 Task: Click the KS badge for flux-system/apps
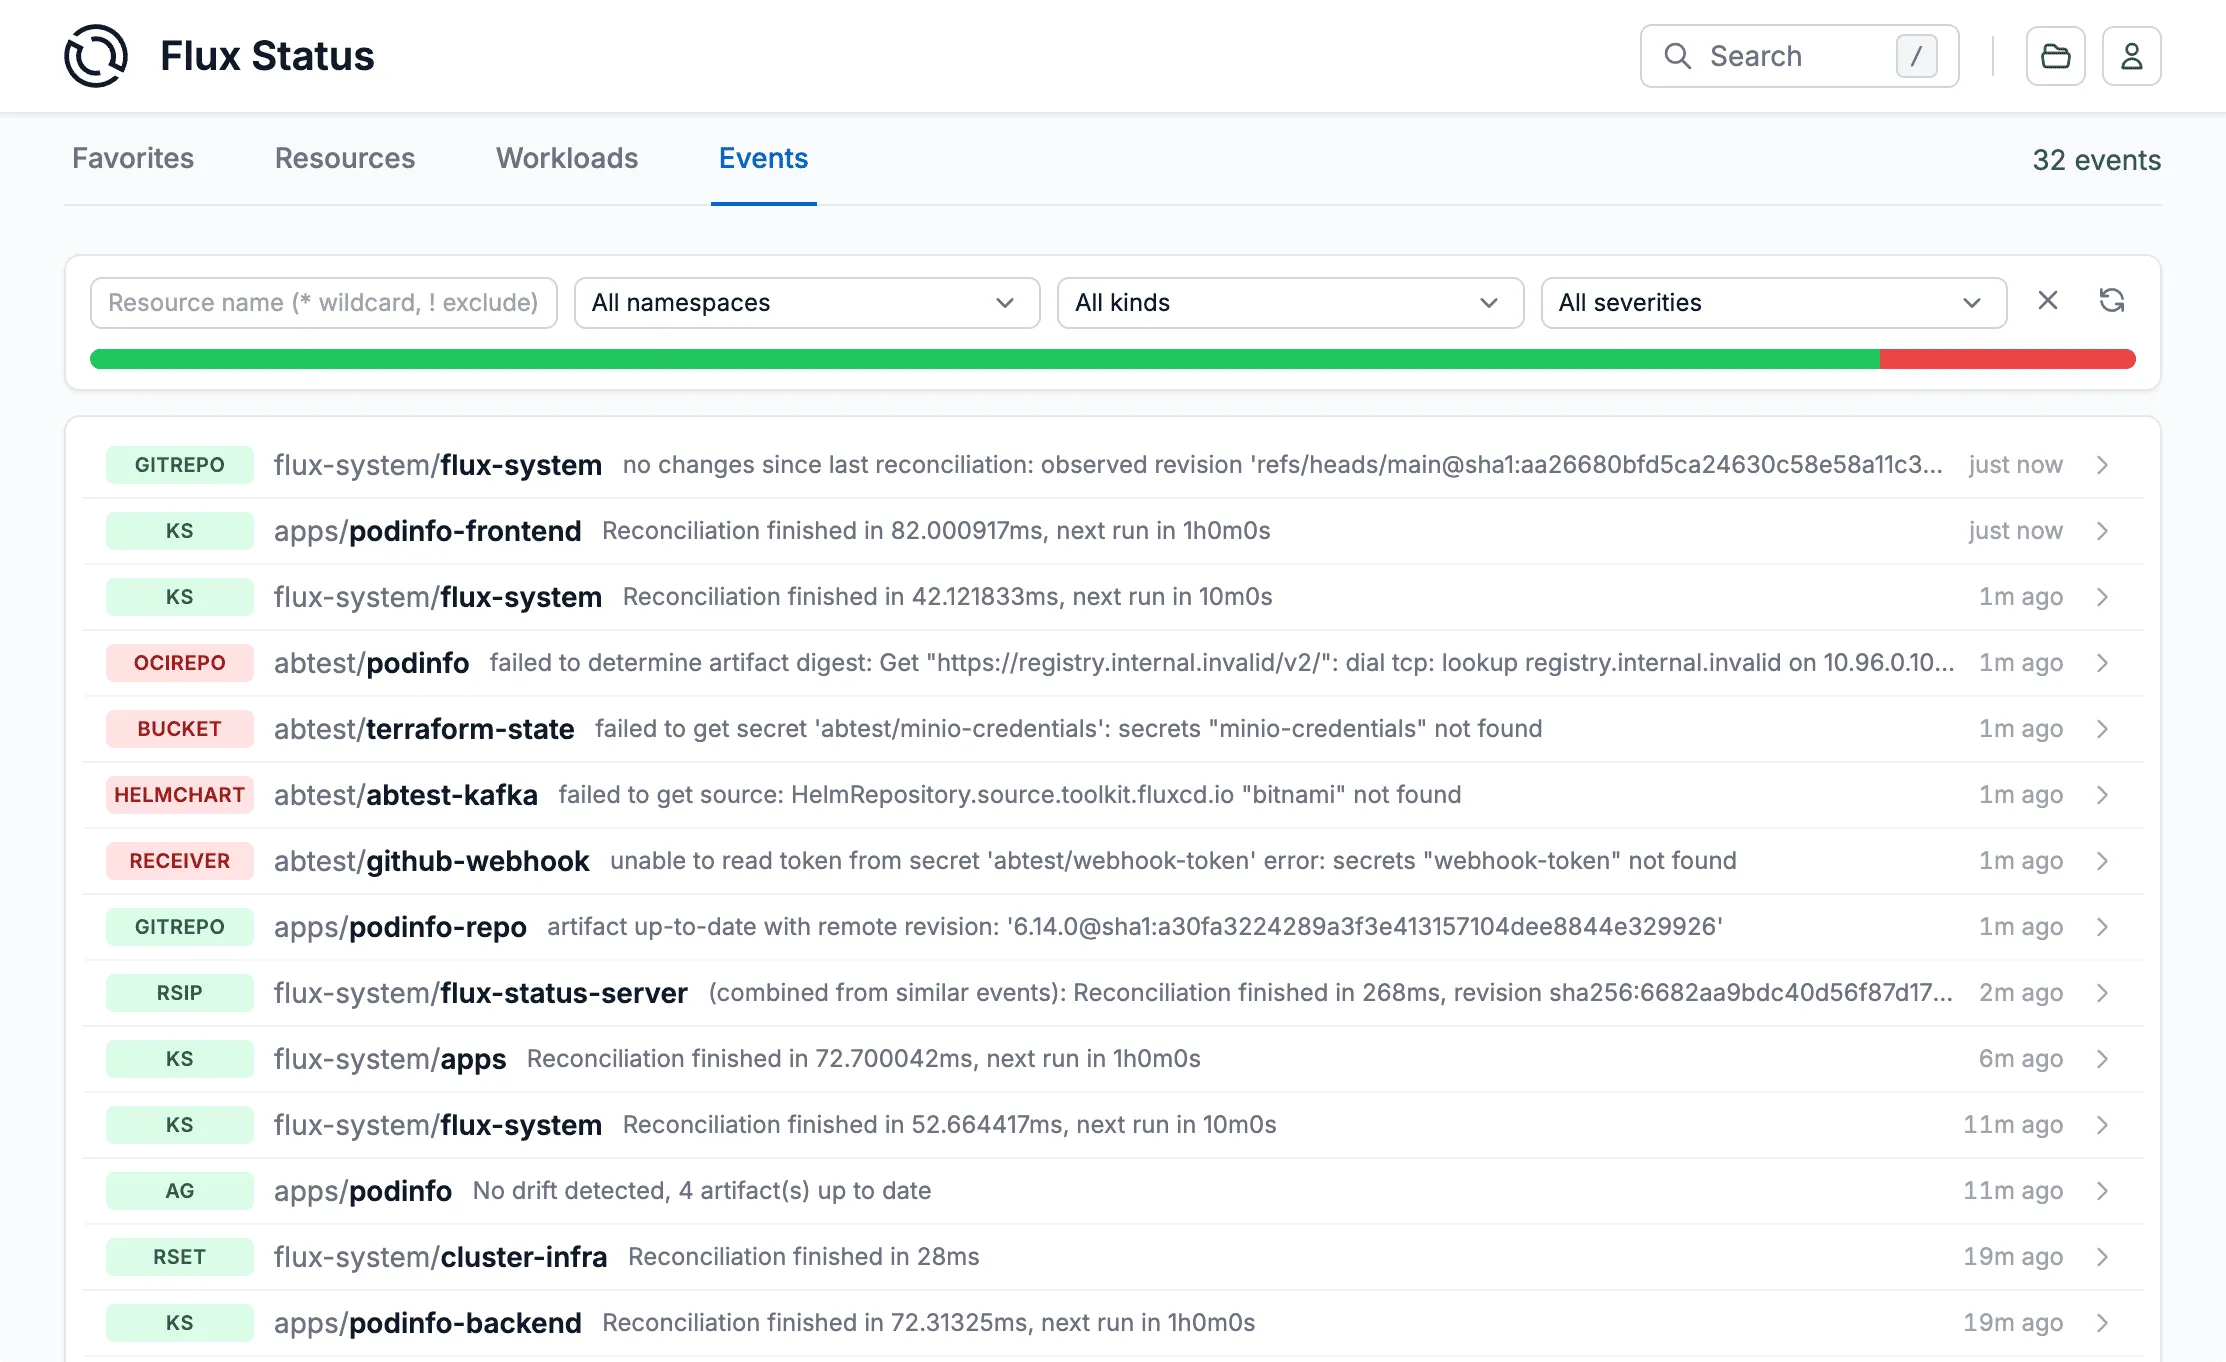tap(180, 1059)
